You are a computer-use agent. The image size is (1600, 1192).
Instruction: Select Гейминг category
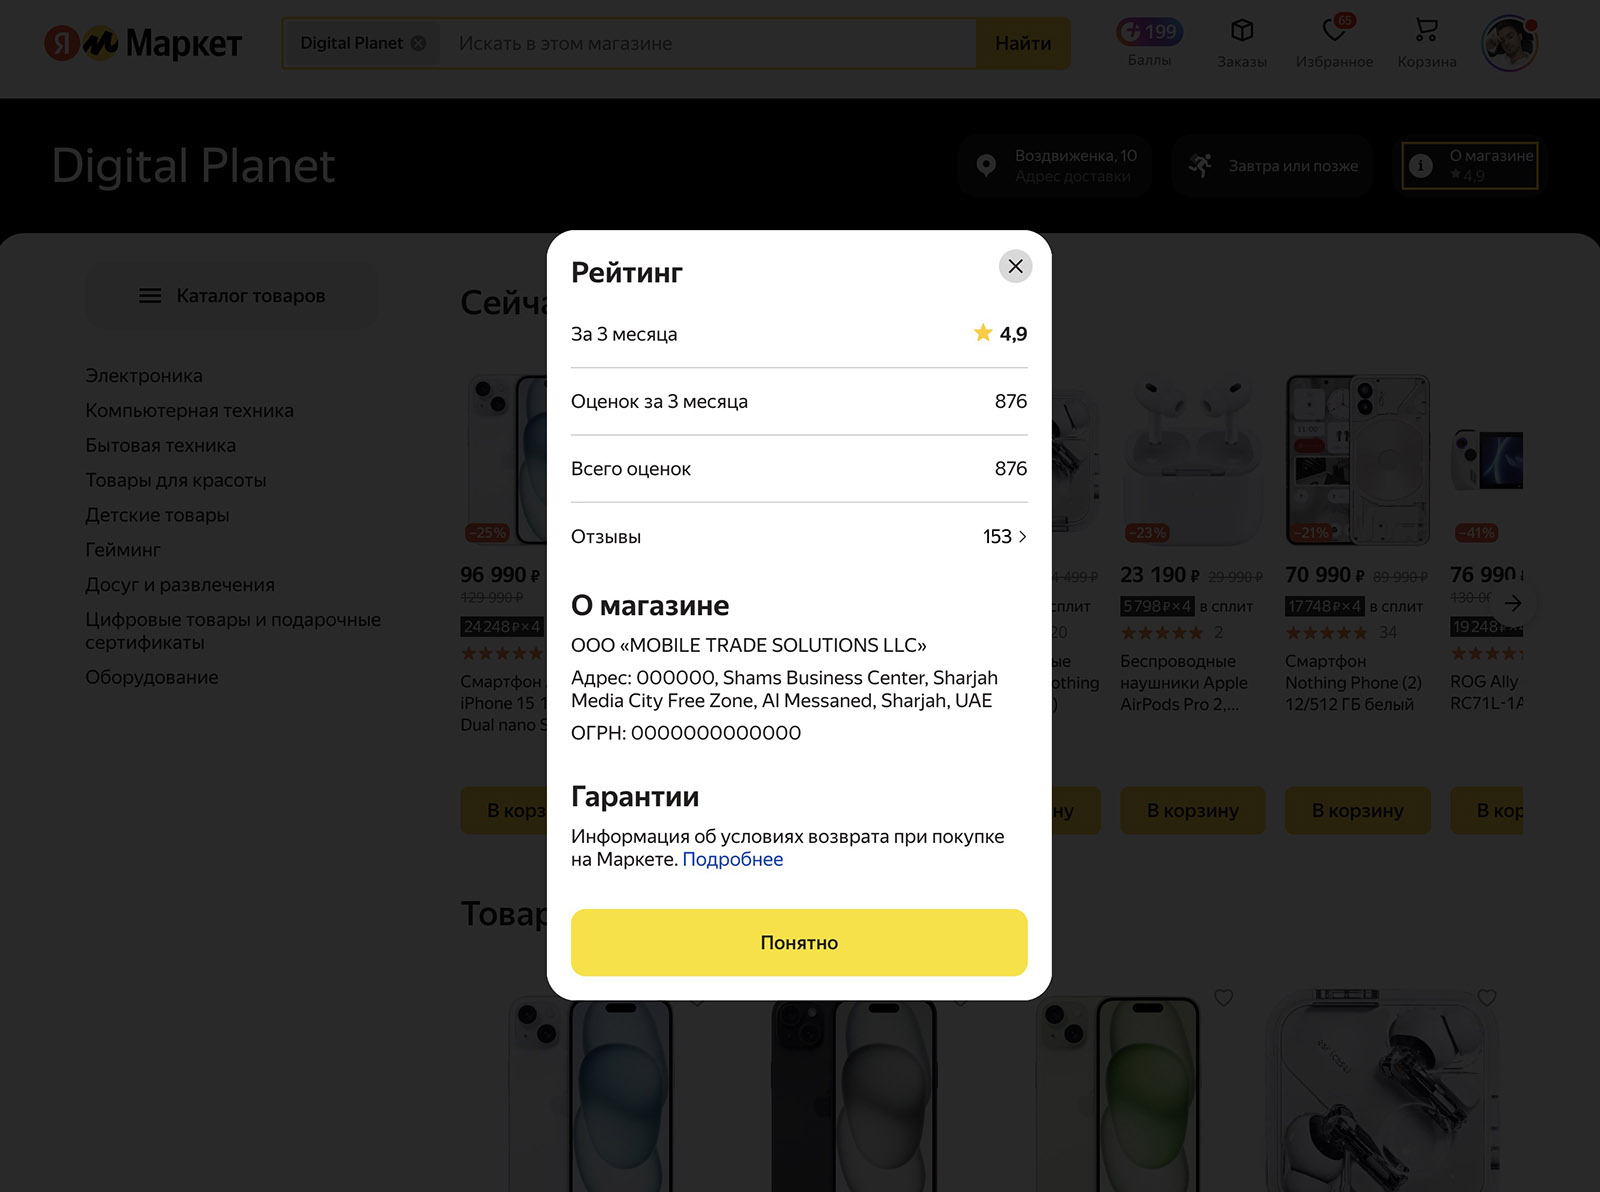click(x=123, y=550)
